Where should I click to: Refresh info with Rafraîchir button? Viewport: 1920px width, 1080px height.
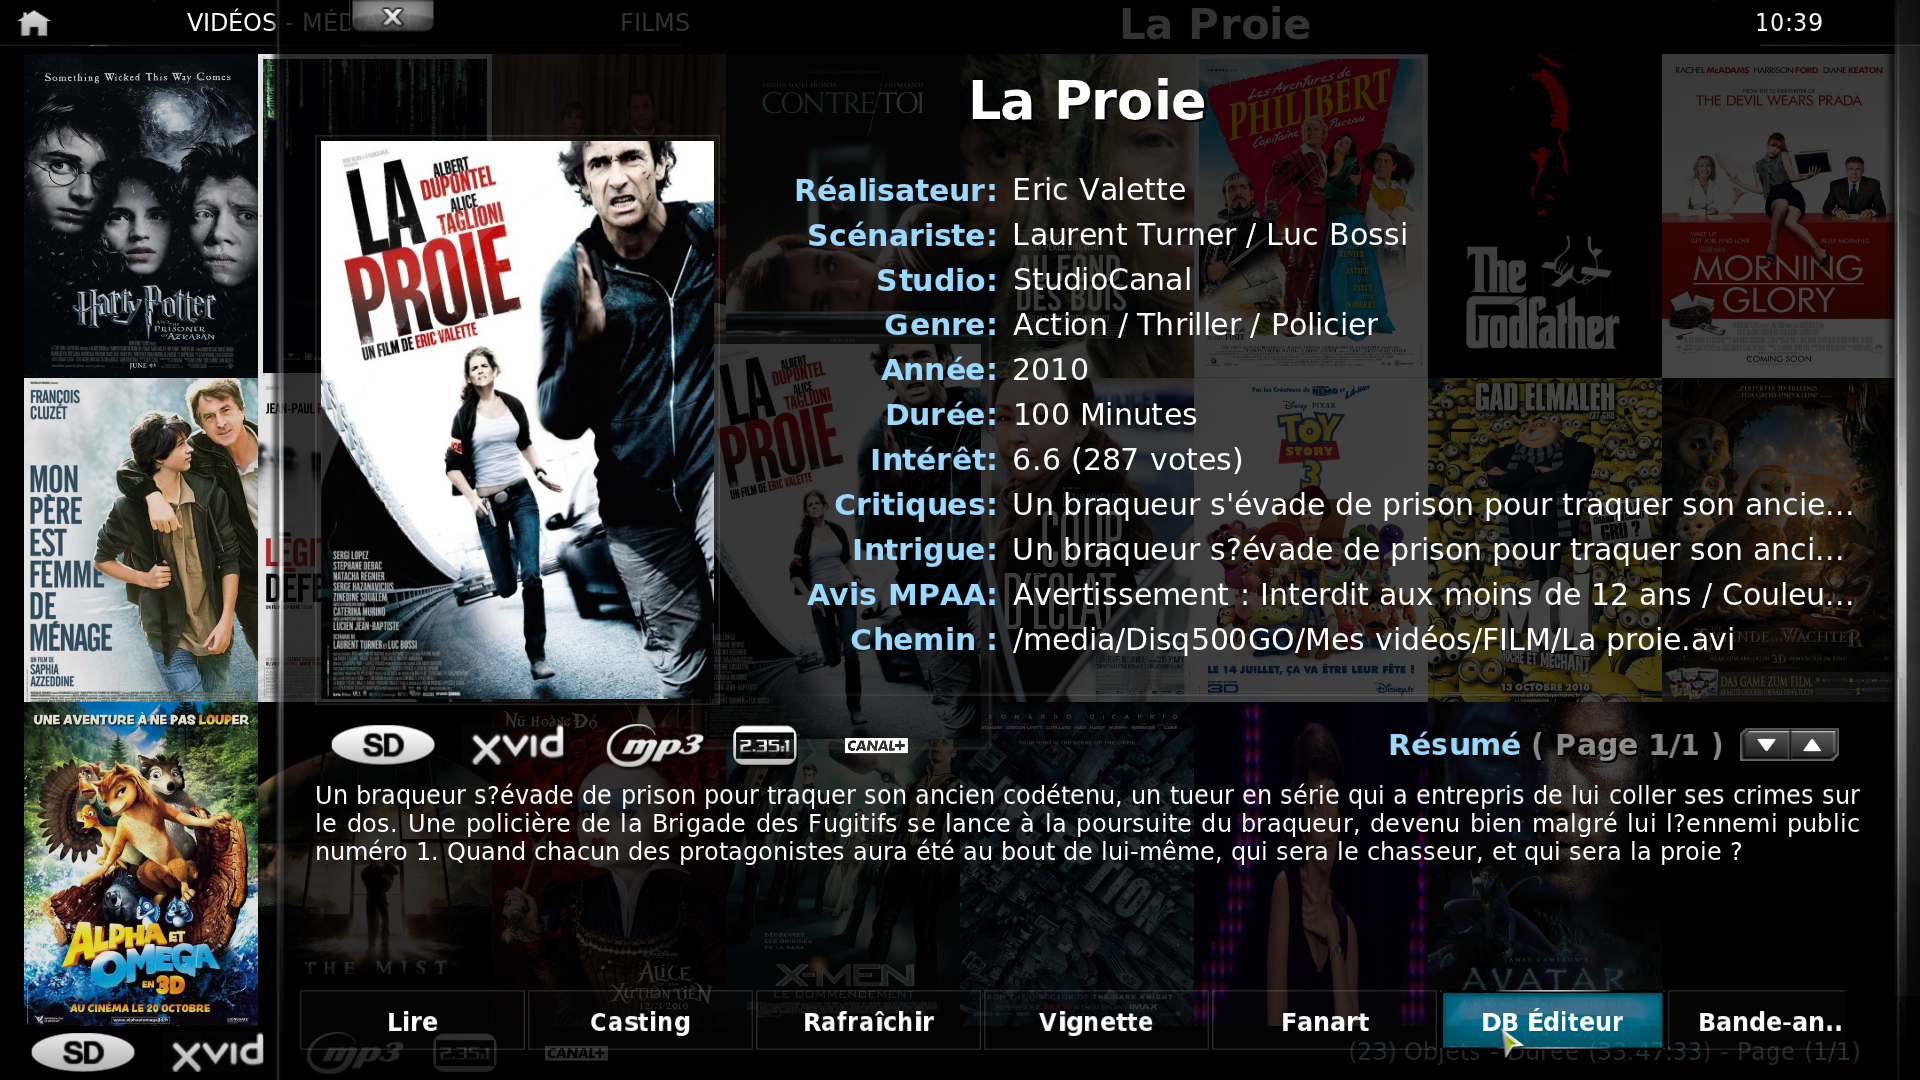(868, 1021)
